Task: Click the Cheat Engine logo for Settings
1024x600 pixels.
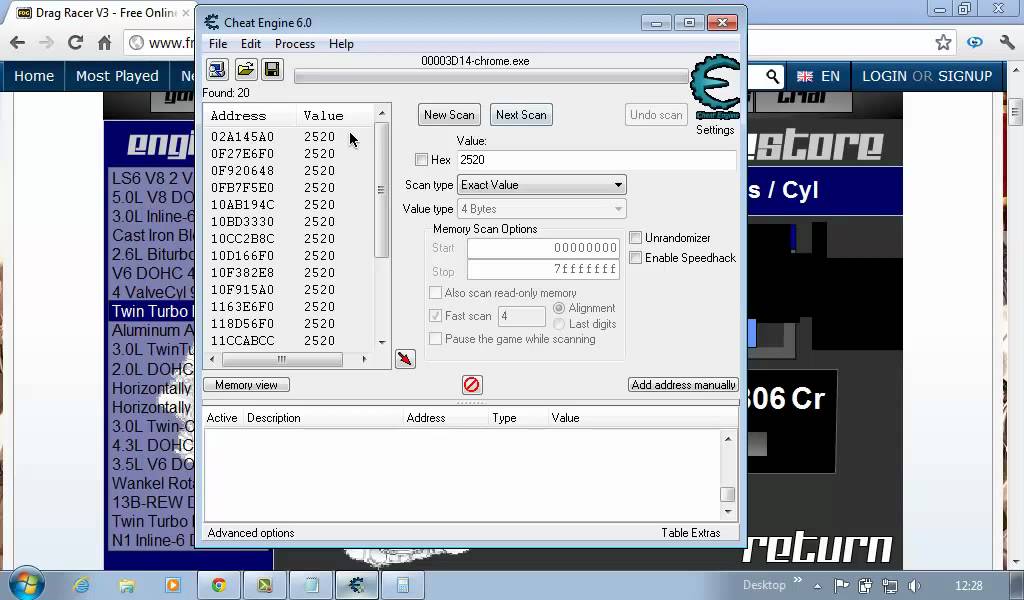Action: pyautogui.click(x=716, y=87)
